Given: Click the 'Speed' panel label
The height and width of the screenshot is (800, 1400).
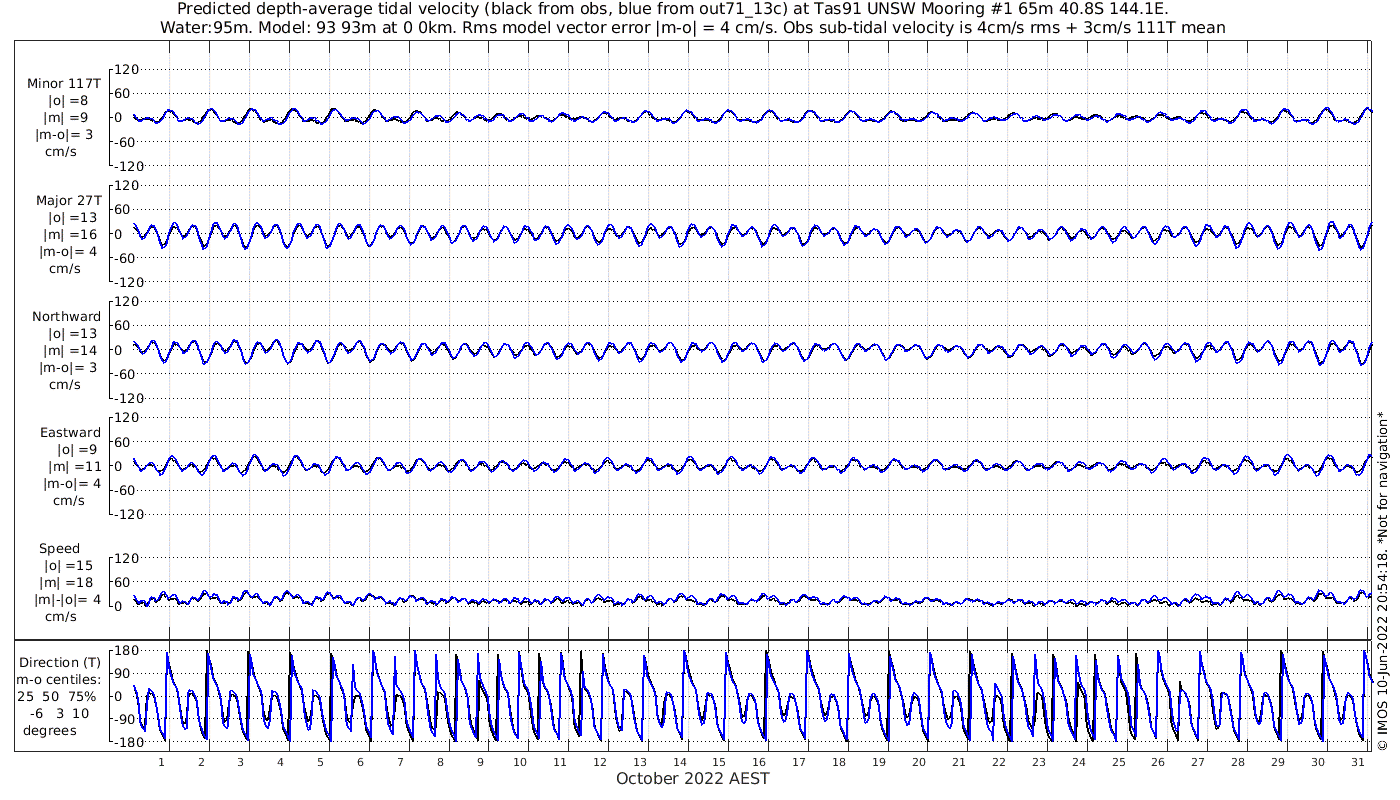Looking at the screenshot, I should pos(59,549).
